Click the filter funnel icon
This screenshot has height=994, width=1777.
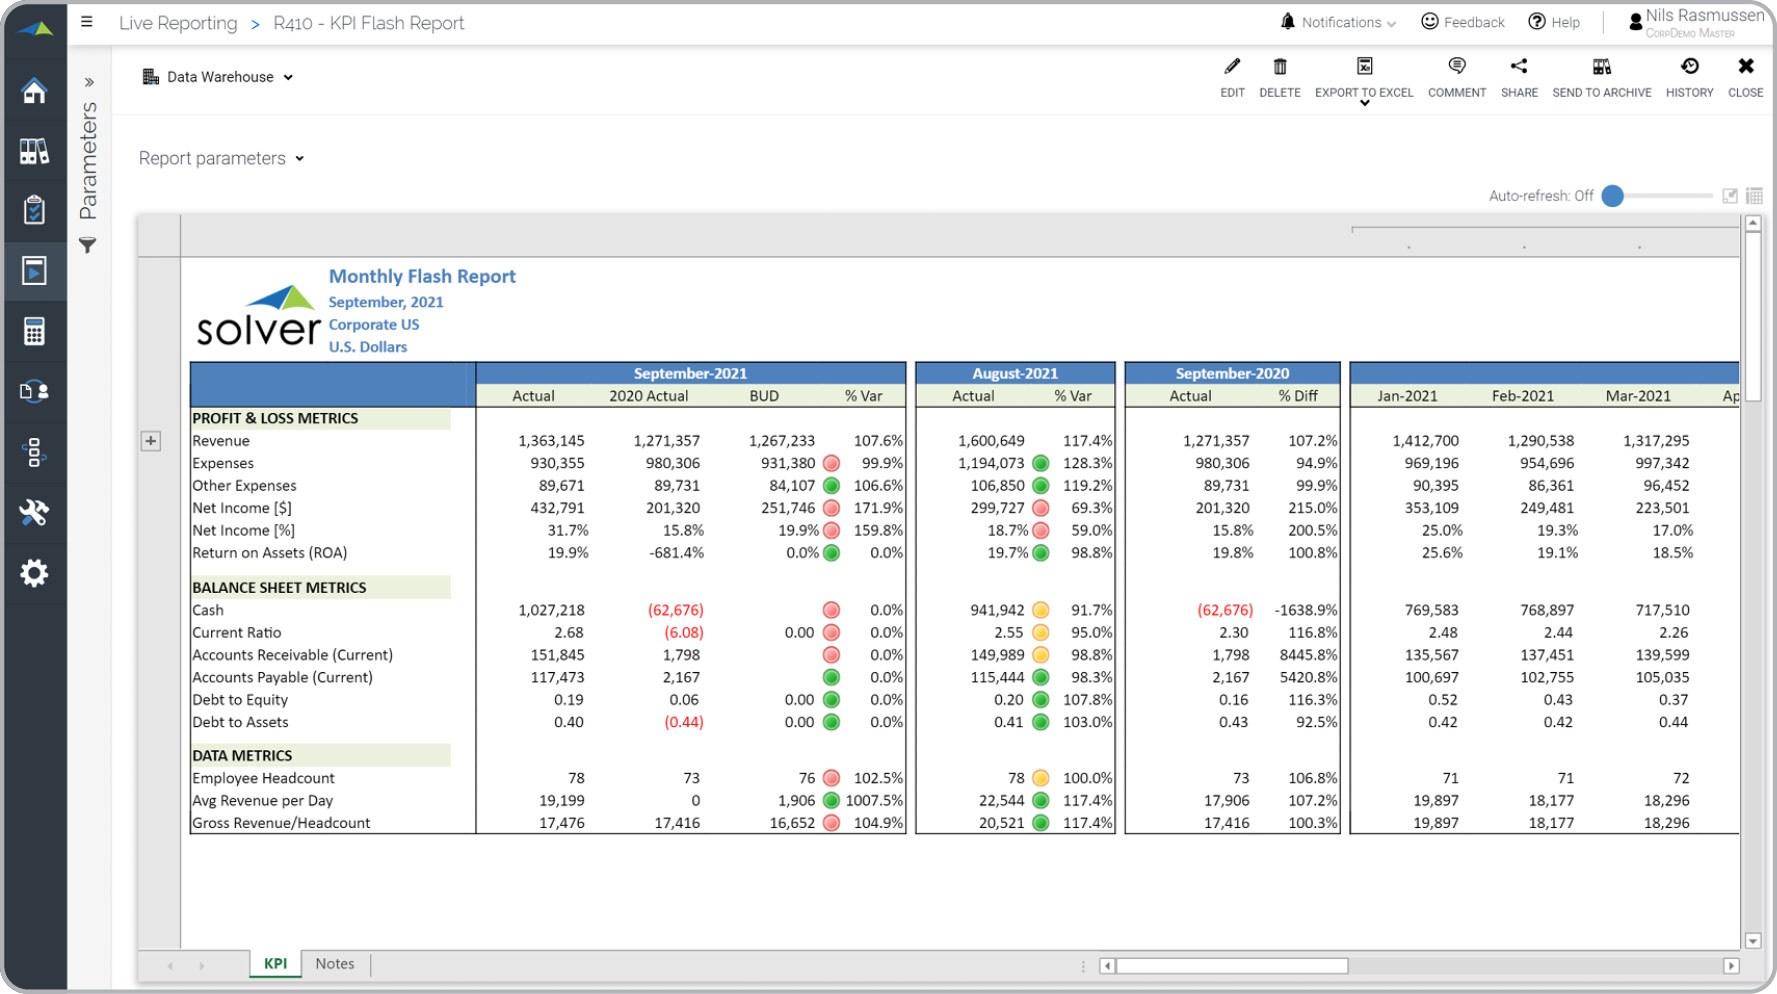coord(88,245)
